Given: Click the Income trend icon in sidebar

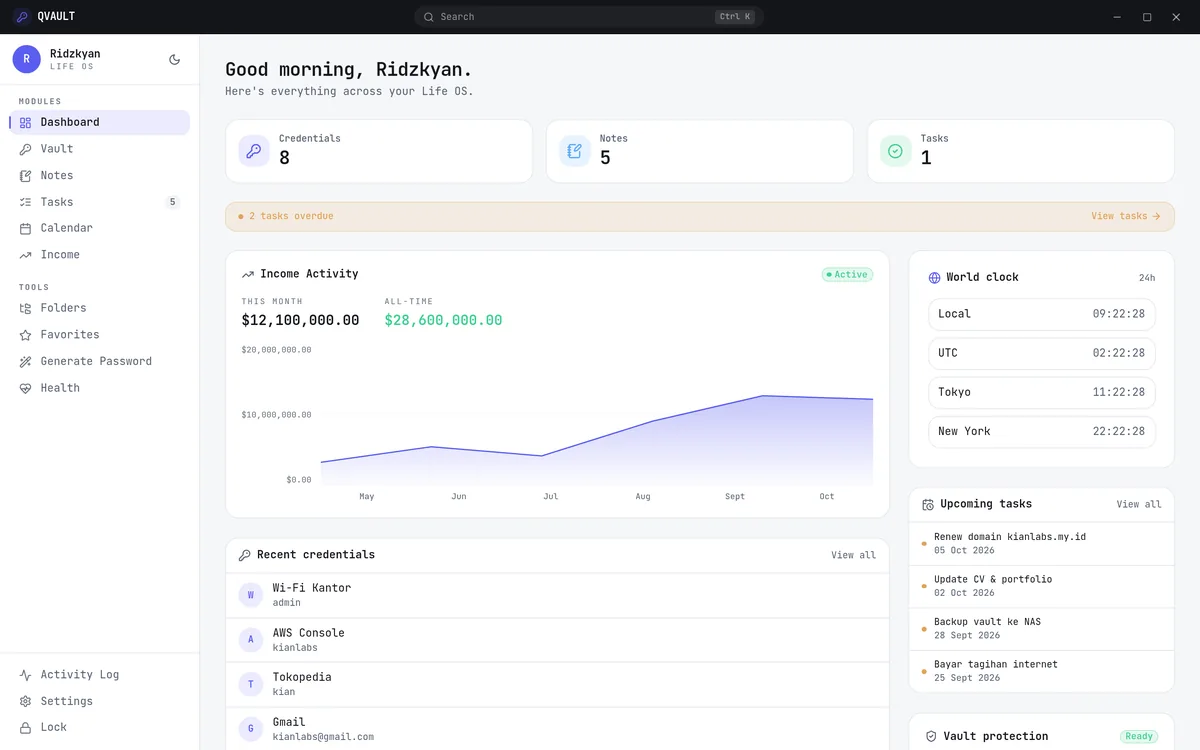Looking at the screenshot, I should point(26,255).
